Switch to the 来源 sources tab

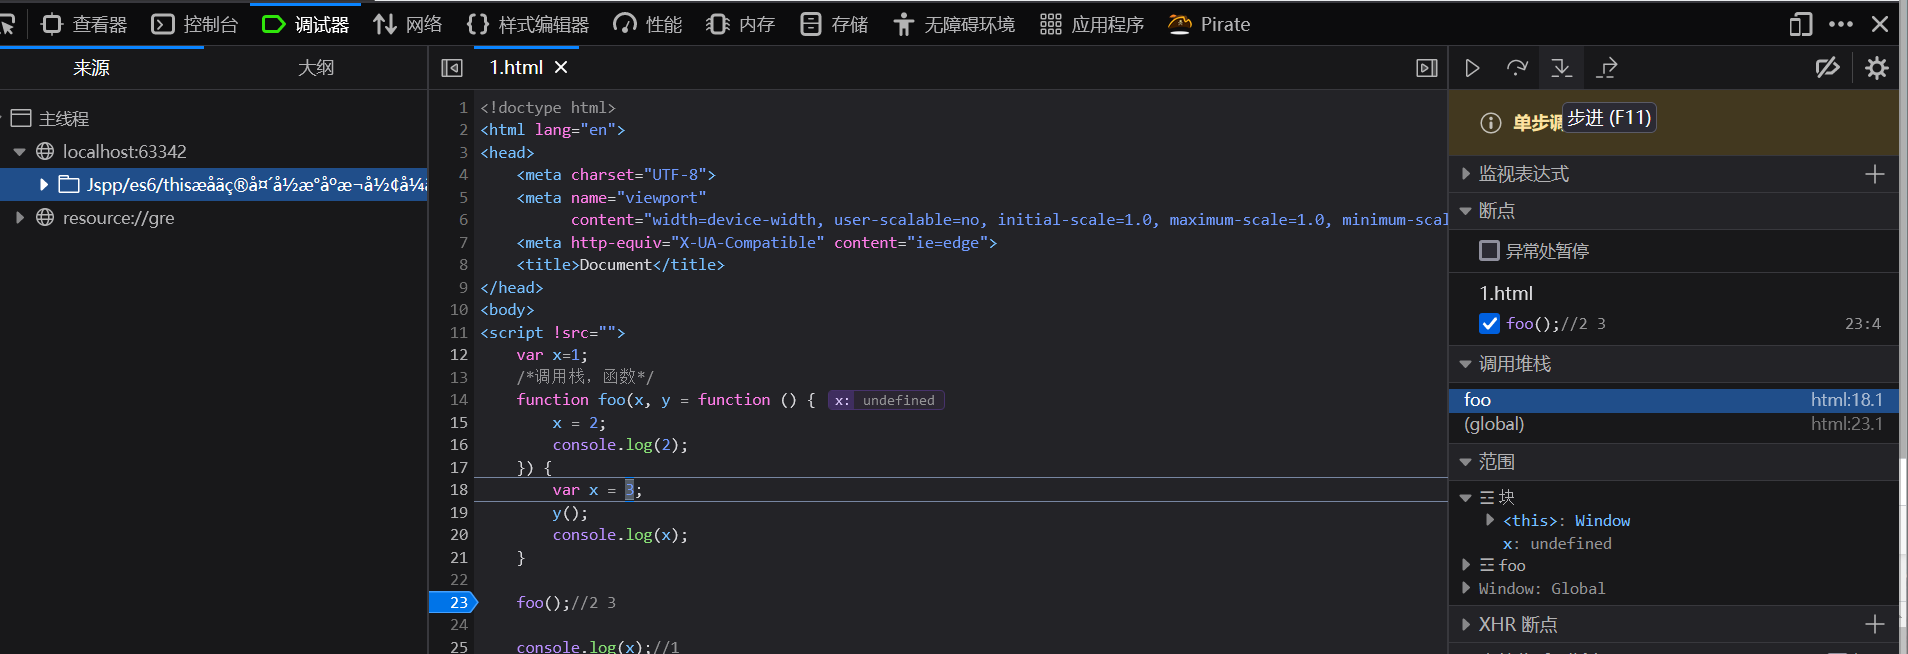[x=91, y=68]
